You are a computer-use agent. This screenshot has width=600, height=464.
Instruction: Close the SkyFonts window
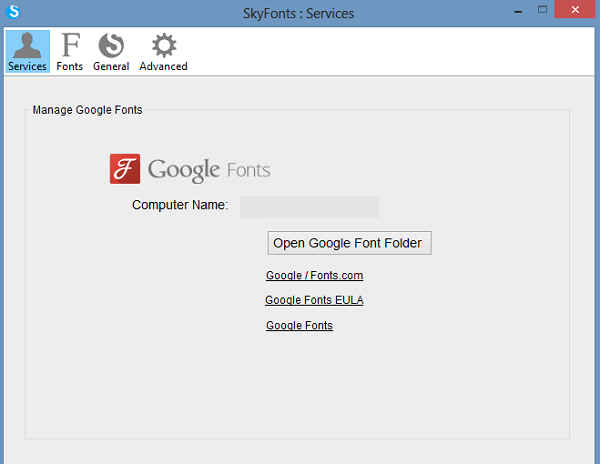pos(578,11)
